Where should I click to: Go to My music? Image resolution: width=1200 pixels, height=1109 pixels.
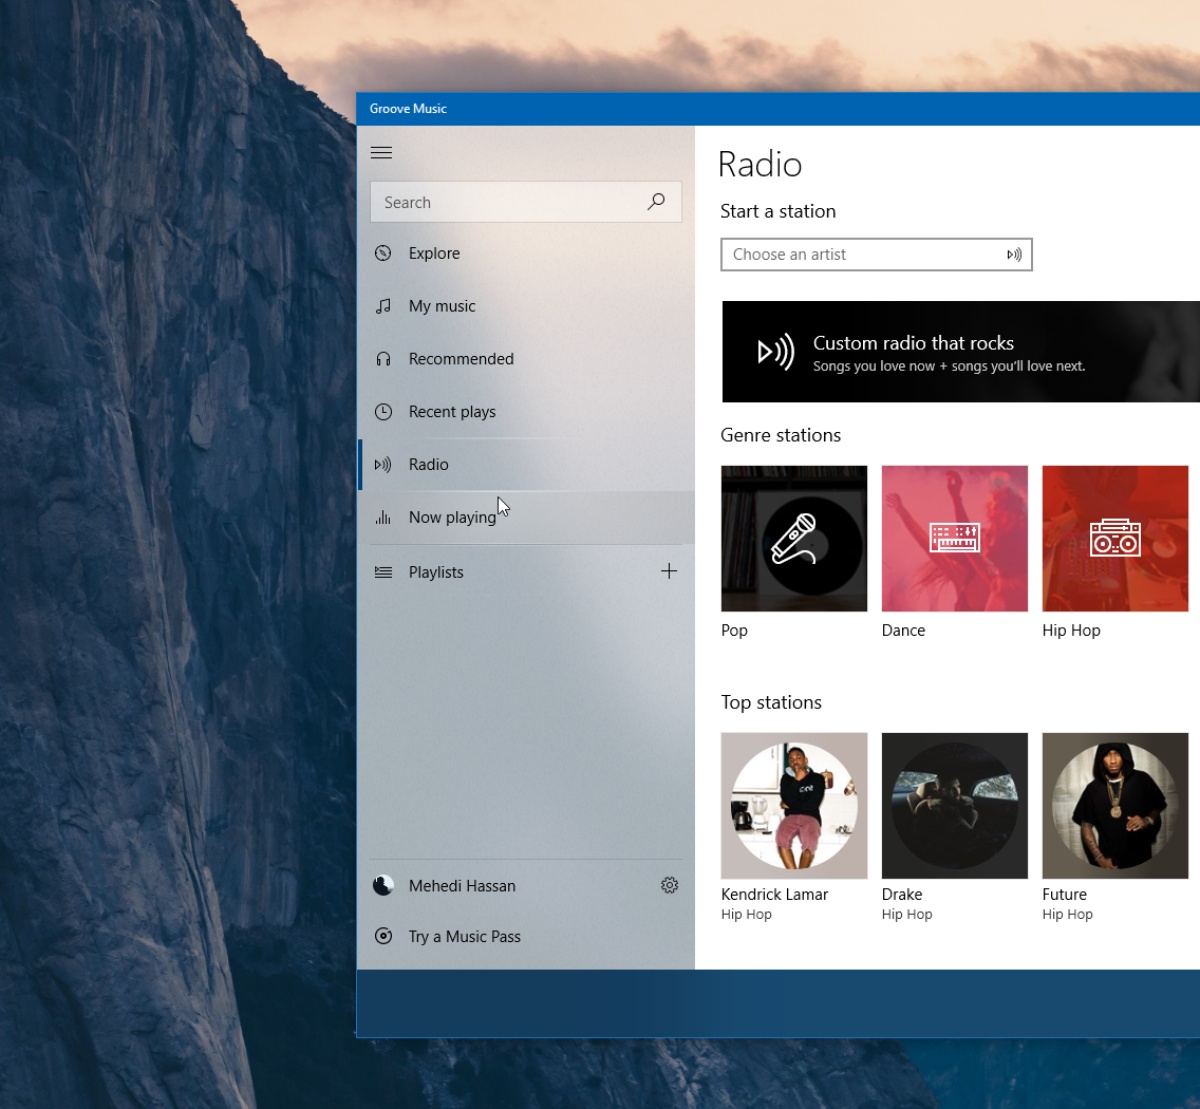tap(442, 306)
